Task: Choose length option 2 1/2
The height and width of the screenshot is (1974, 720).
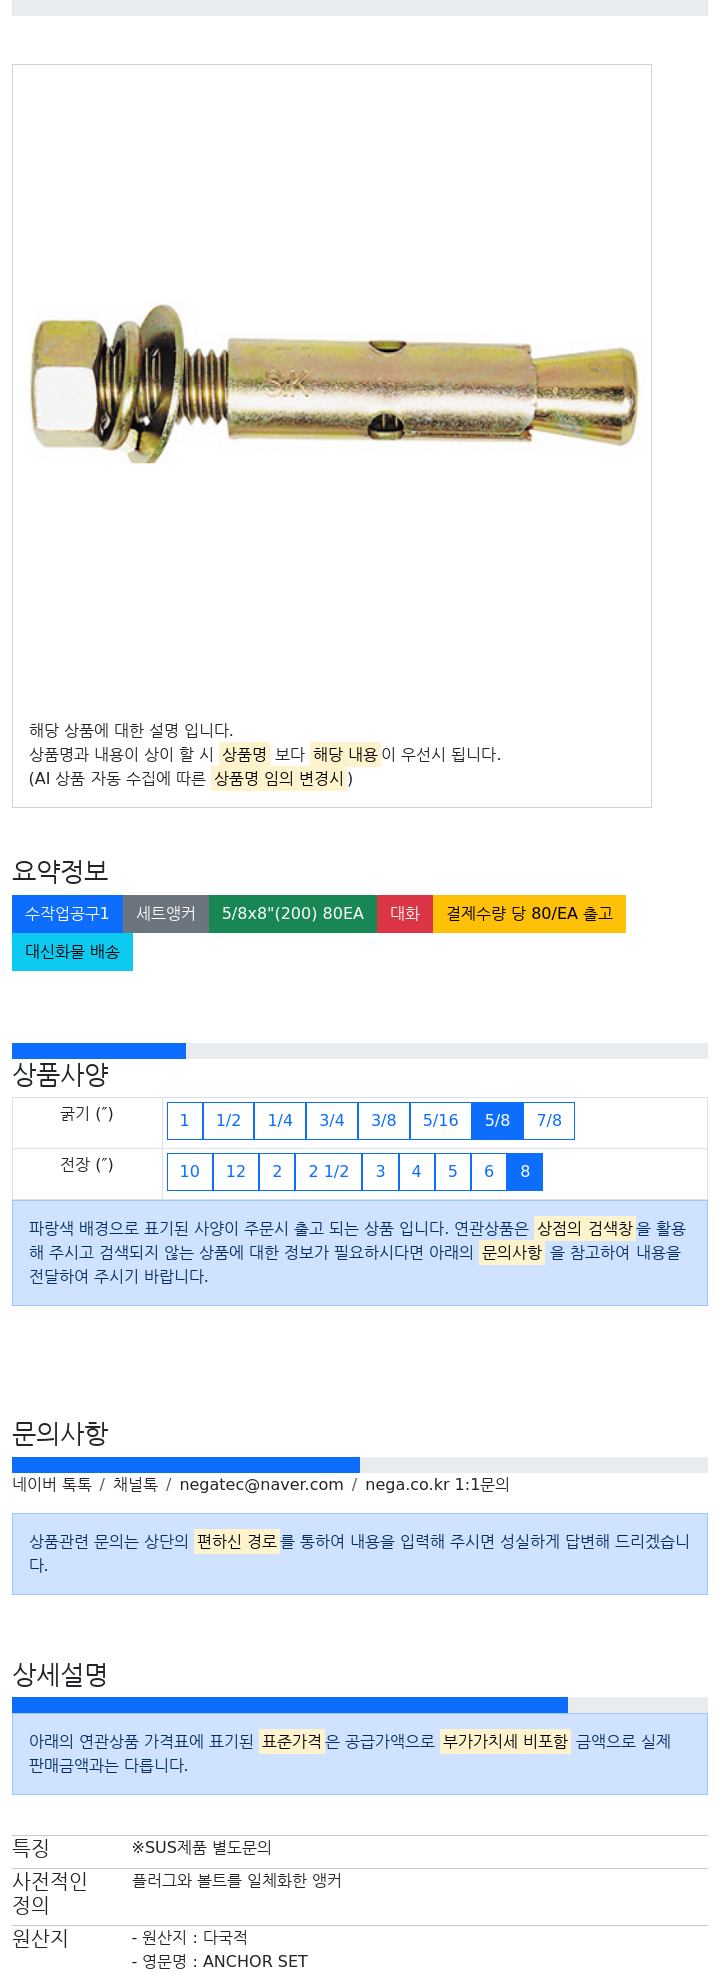Action: [328, 1172]
